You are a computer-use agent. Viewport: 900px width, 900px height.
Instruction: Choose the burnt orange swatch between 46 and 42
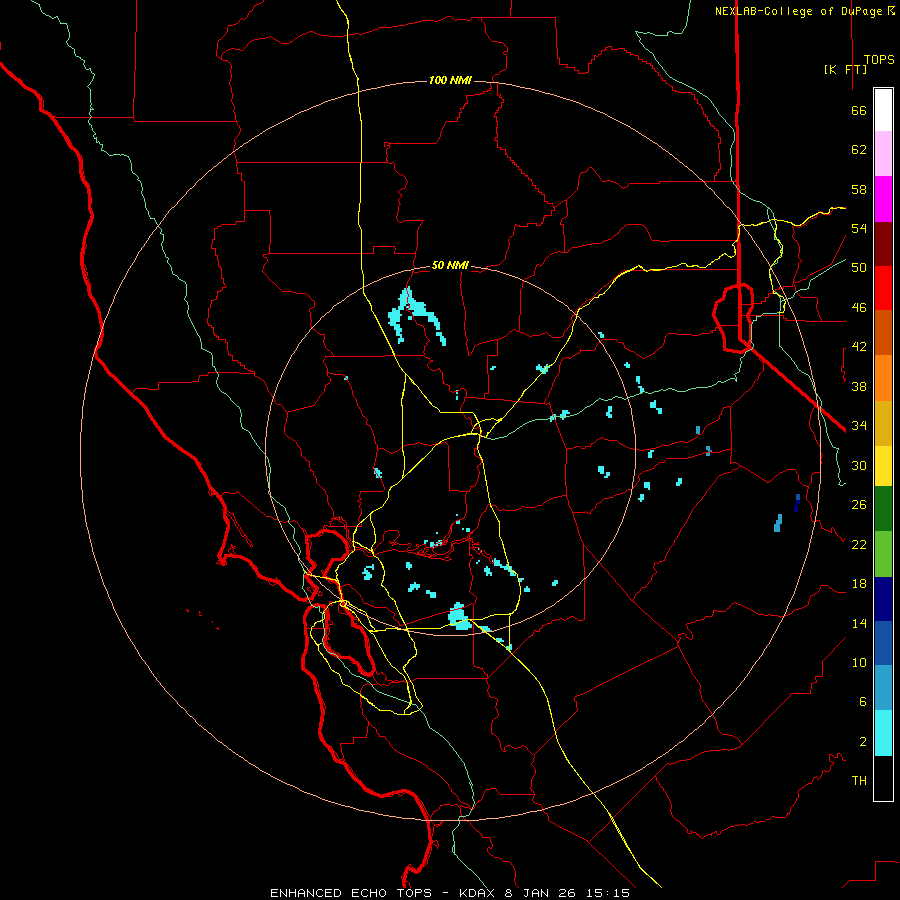(x=883, y=333)
